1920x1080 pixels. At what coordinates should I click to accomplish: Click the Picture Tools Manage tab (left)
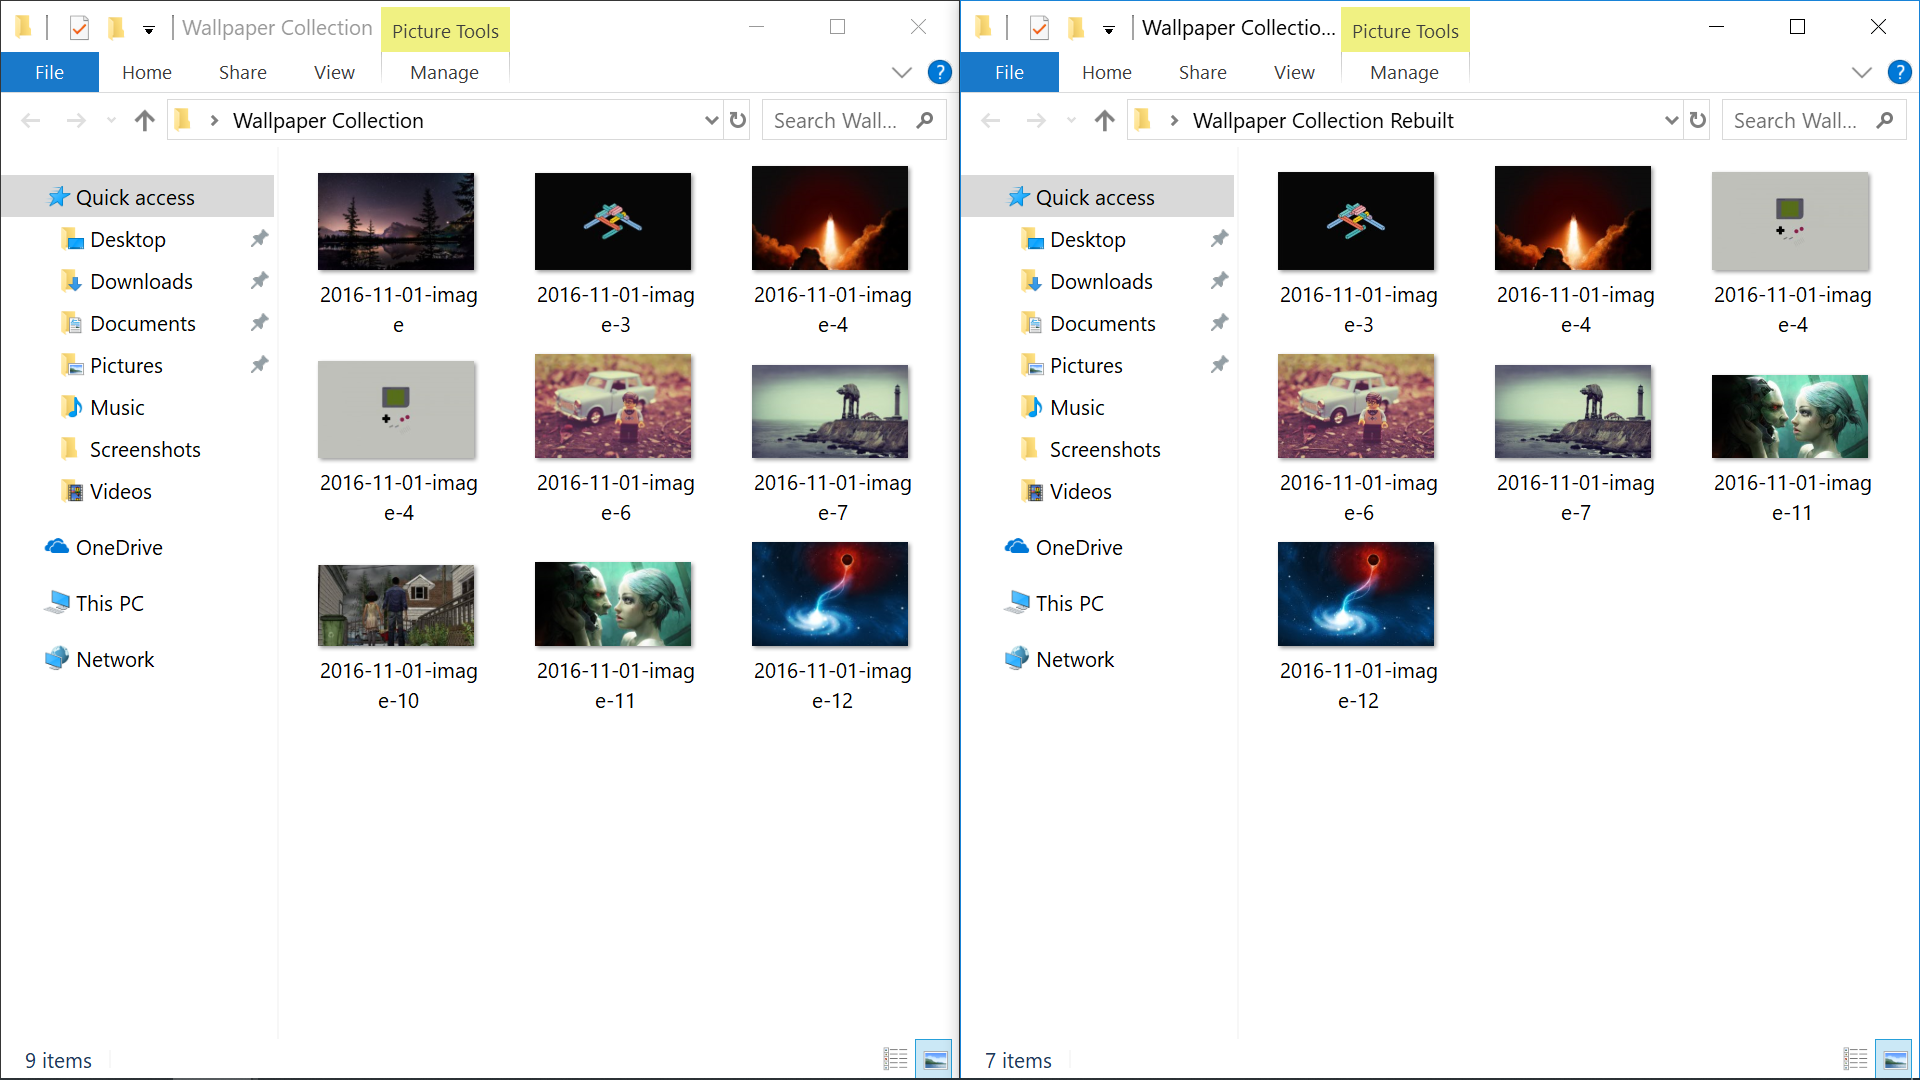coord(443,71)
